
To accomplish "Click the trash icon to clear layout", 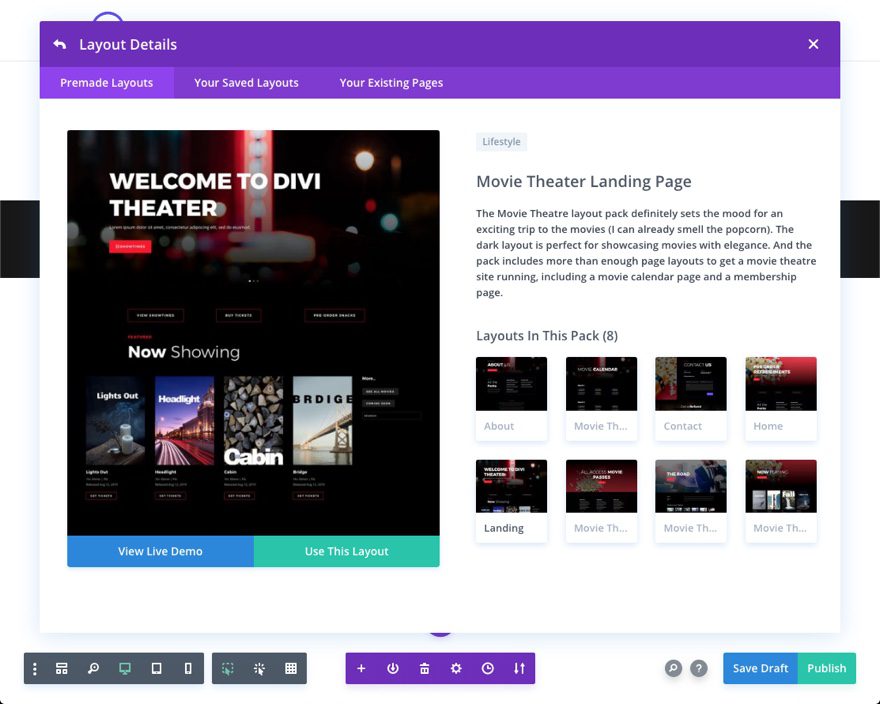I will [x=424, y=668].
